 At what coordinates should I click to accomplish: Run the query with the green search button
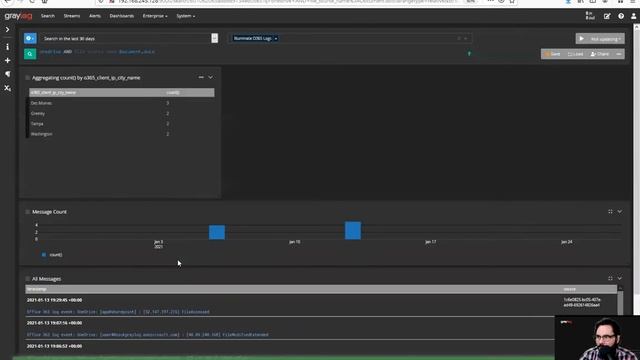pos(30,54)
